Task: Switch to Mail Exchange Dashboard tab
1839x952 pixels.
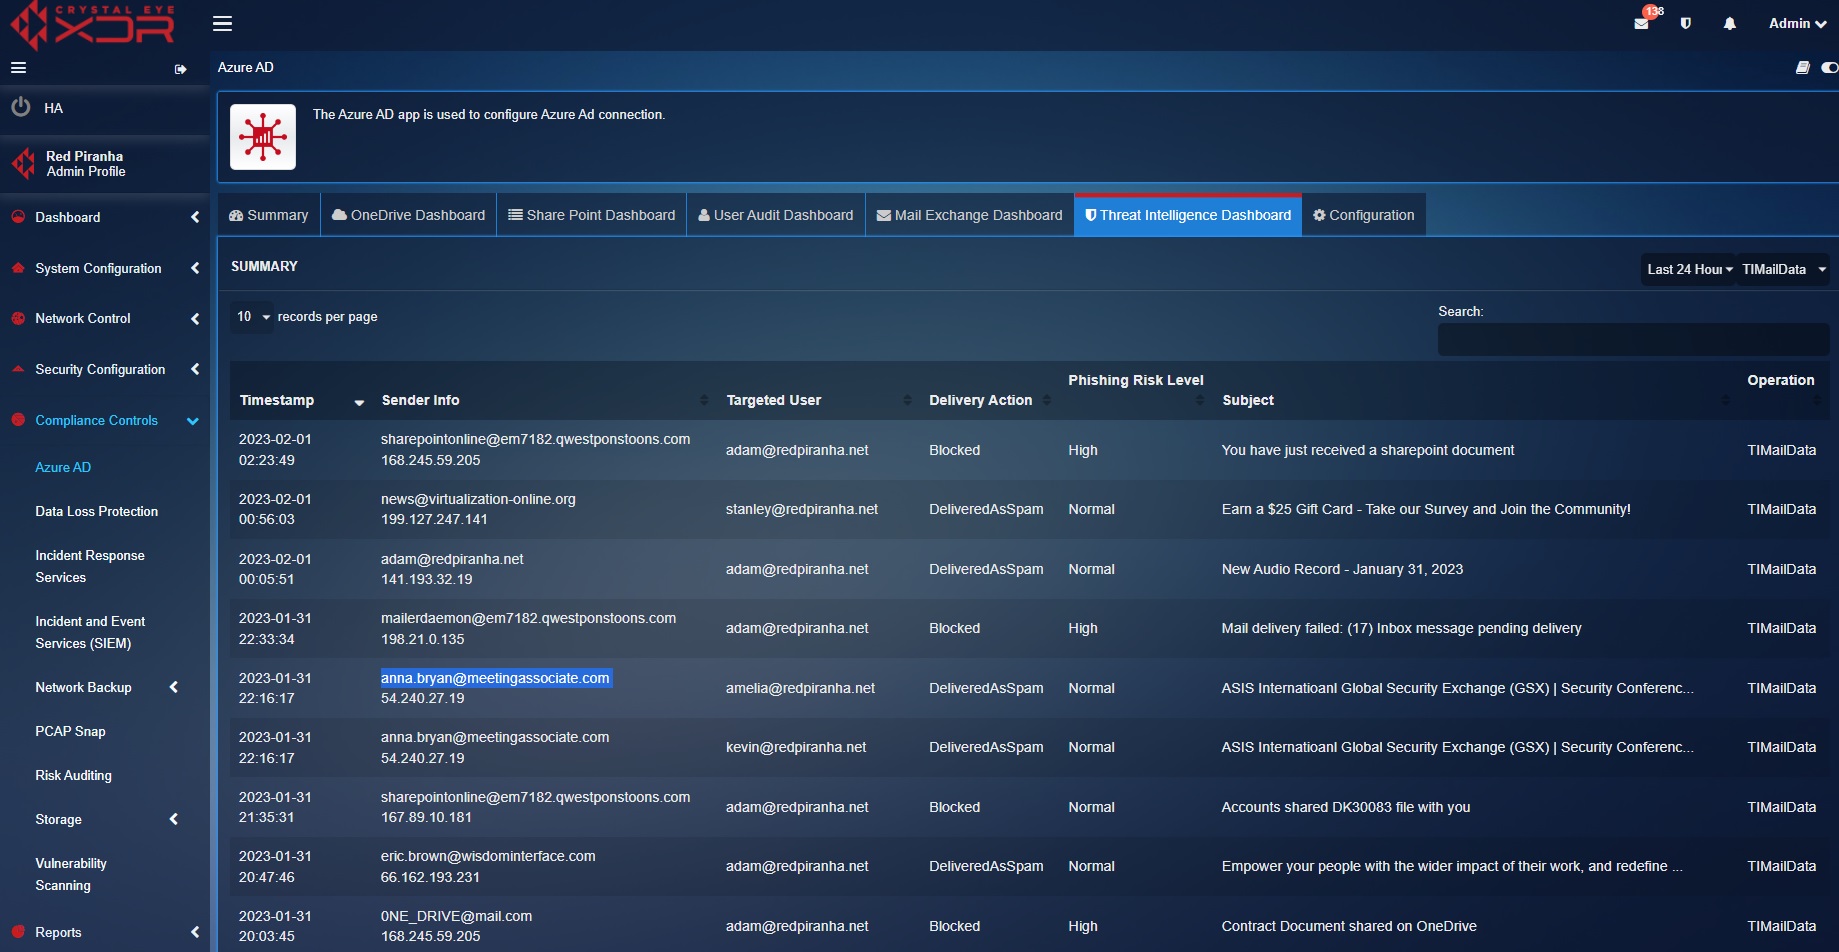Action: (970, 215)
